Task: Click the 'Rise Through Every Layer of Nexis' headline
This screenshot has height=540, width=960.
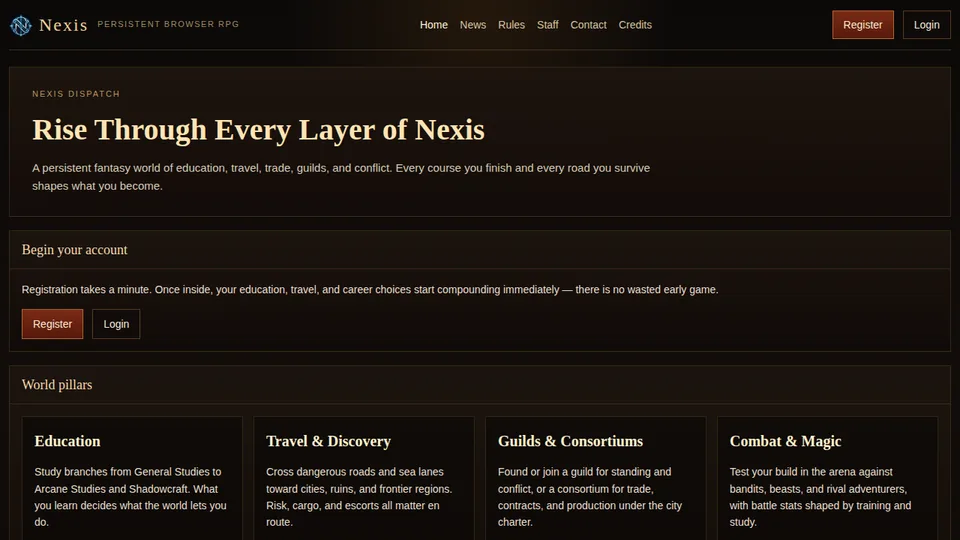Action: [x=258, y=130]
